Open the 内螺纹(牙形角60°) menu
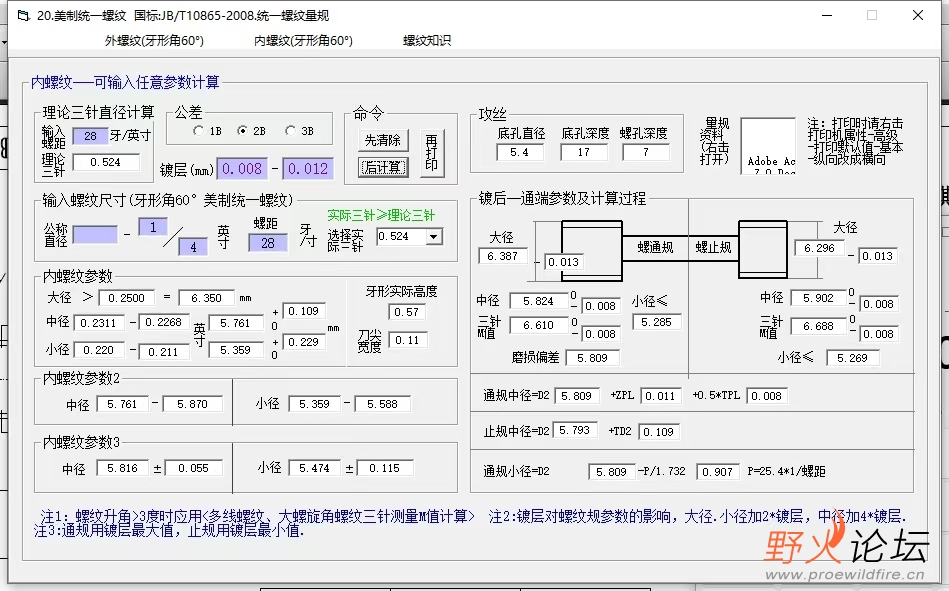The image size is (949, 591). coord(303,41)
